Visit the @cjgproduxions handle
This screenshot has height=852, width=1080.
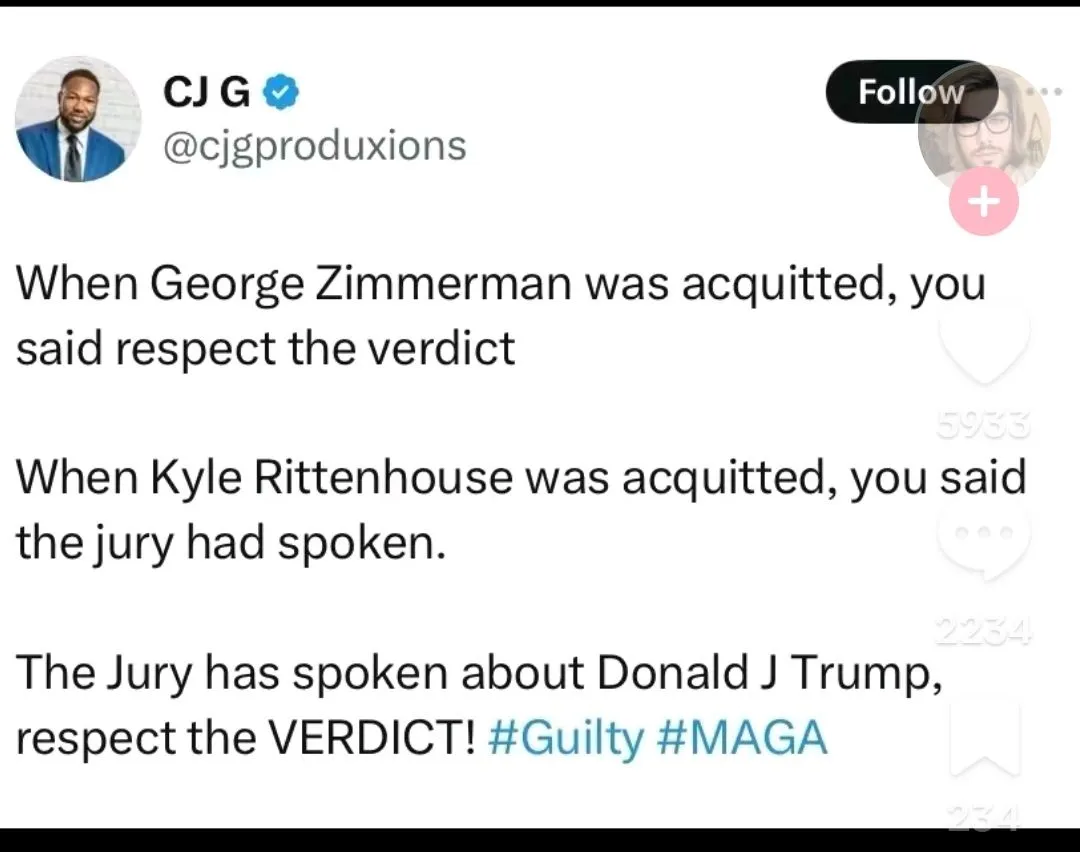tap(314, 146)
